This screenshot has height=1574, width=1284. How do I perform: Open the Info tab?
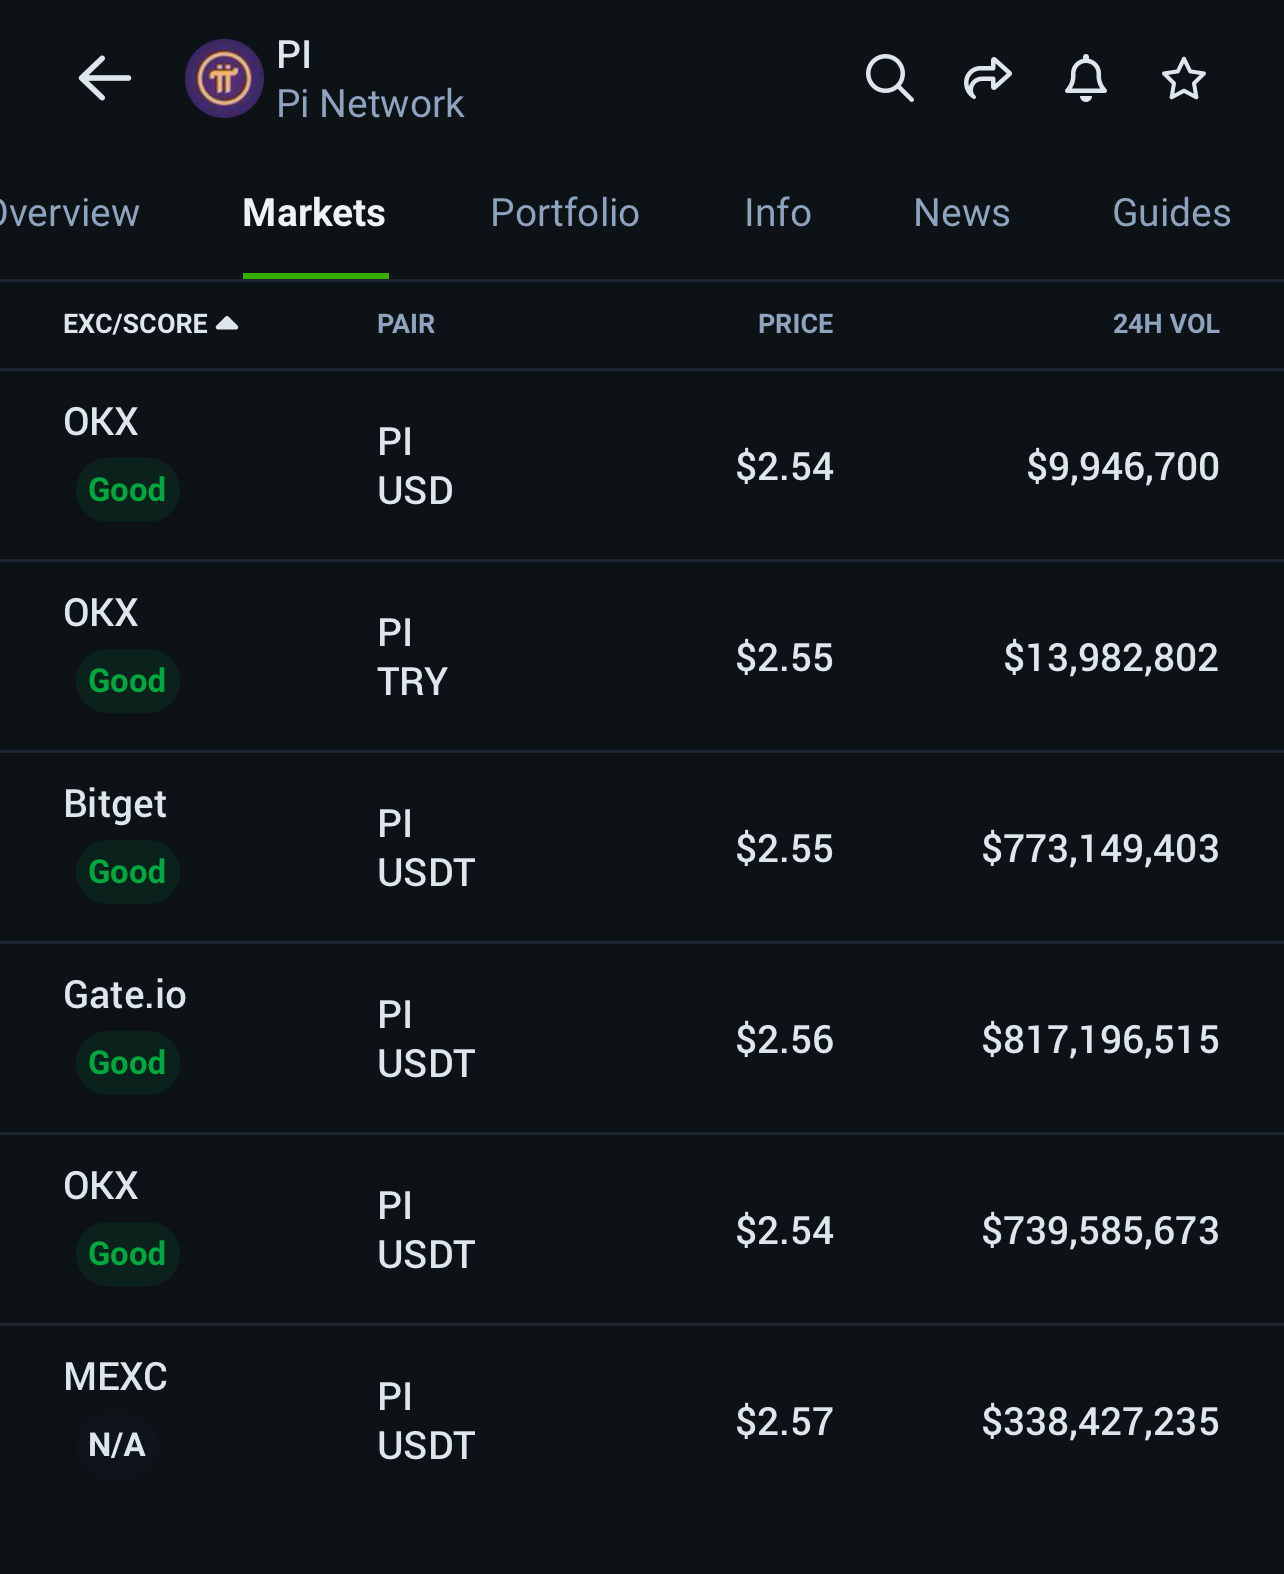[x=778, y=213]
